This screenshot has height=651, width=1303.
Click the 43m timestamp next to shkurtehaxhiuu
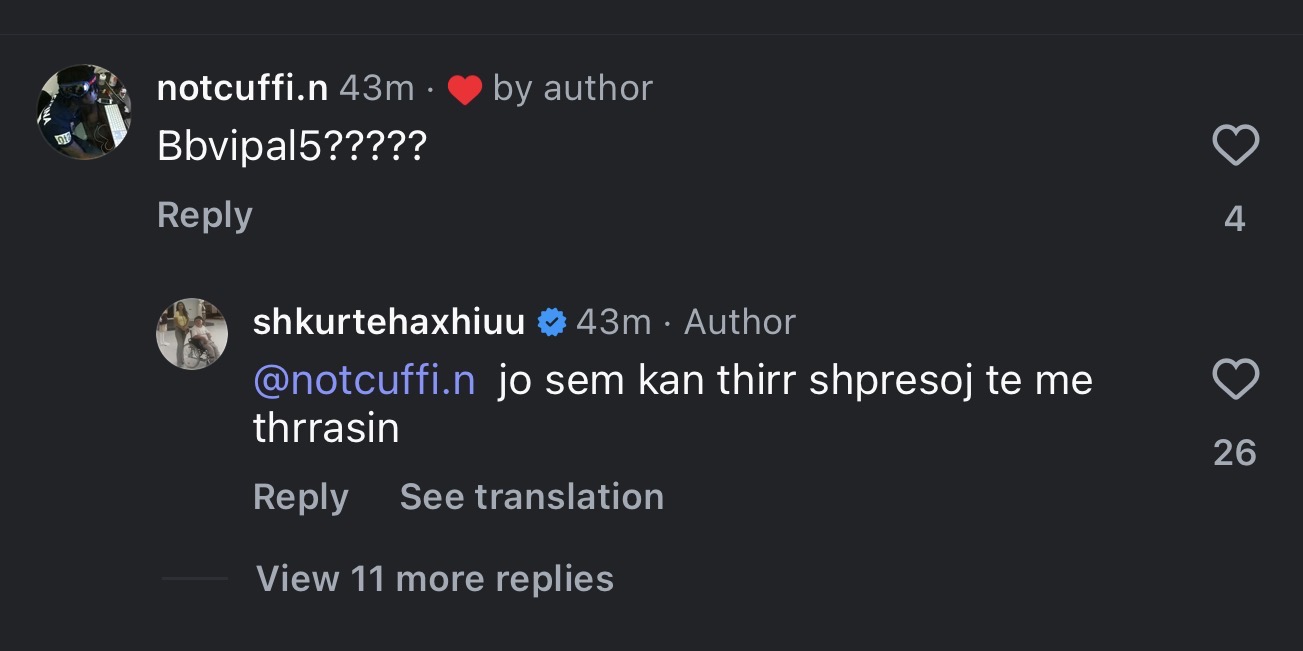pyautogui.click(x=613, y=322)
